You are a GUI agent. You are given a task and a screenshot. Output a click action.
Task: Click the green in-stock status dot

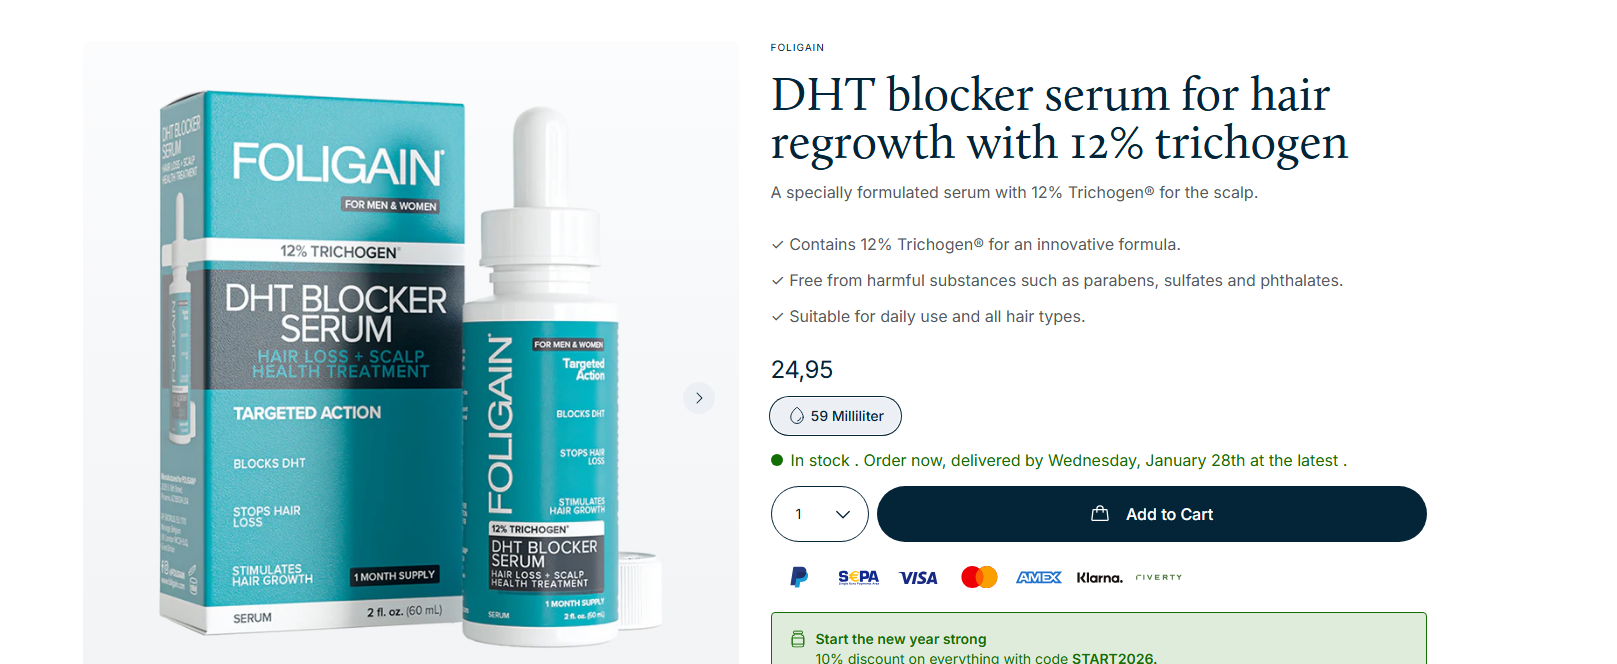tap(777, 460)
